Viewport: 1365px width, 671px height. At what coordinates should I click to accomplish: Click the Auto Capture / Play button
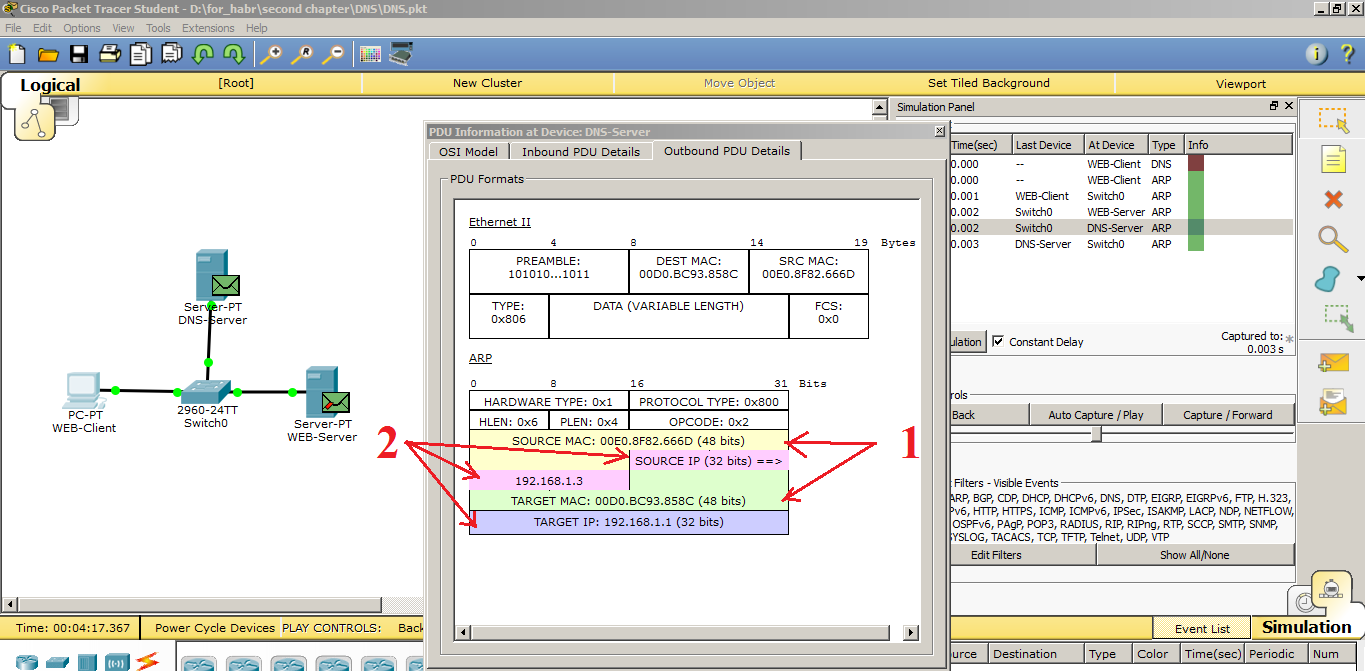coord(1095,415)
